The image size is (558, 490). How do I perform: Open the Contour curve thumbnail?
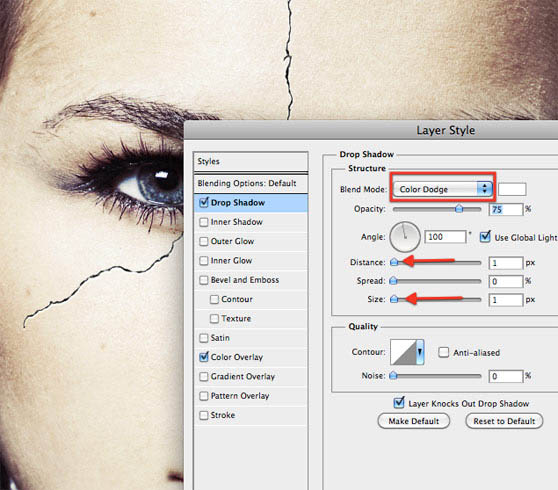(x=403, y=352)
